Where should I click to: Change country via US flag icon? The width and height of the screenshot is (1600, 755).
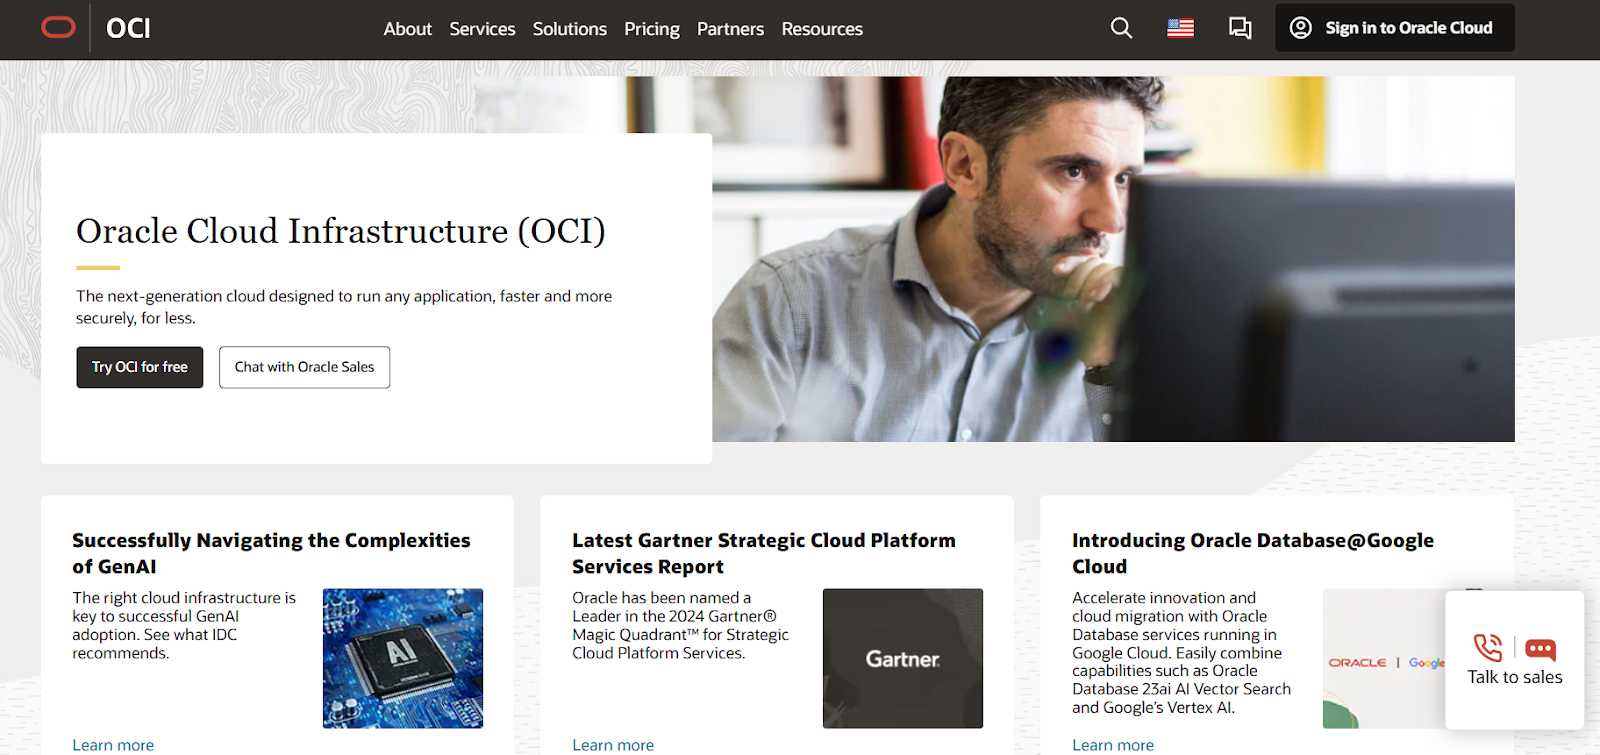point(1180,28)
